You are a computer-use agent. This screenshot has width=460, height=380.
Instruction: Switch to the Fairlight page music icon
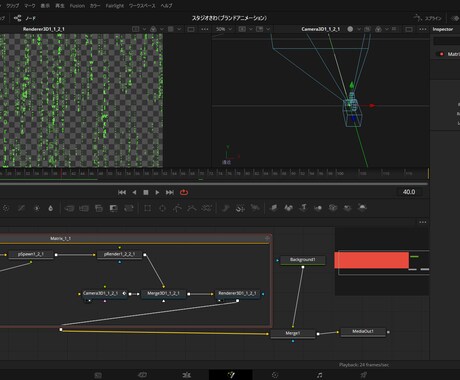320,375
